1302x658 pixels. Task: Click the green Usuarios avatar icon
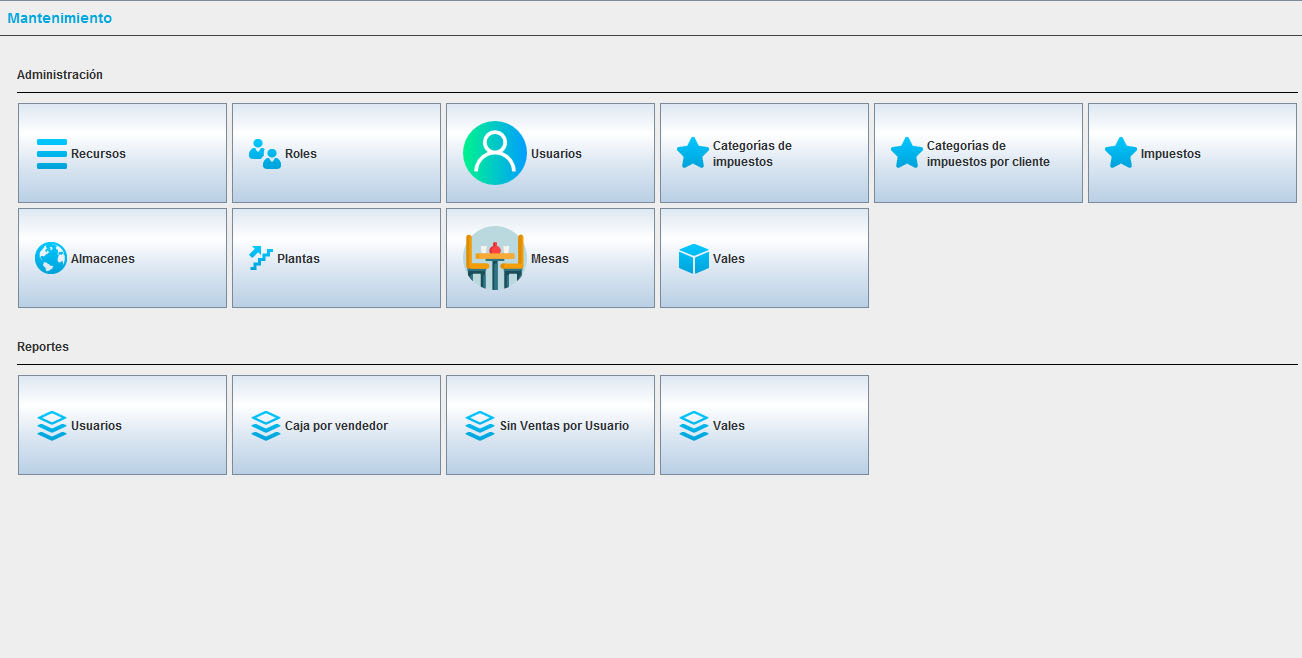494,153
